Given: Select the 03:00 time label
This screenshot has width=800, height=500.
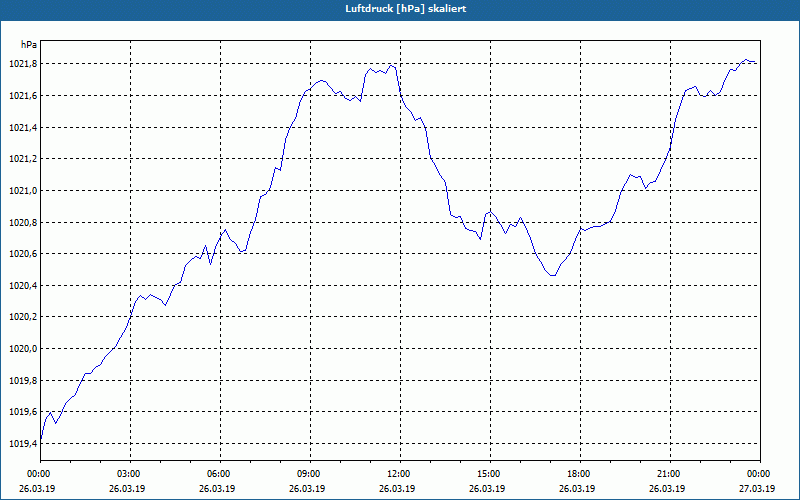Looking at the screenshot, I should pos(127,474).
